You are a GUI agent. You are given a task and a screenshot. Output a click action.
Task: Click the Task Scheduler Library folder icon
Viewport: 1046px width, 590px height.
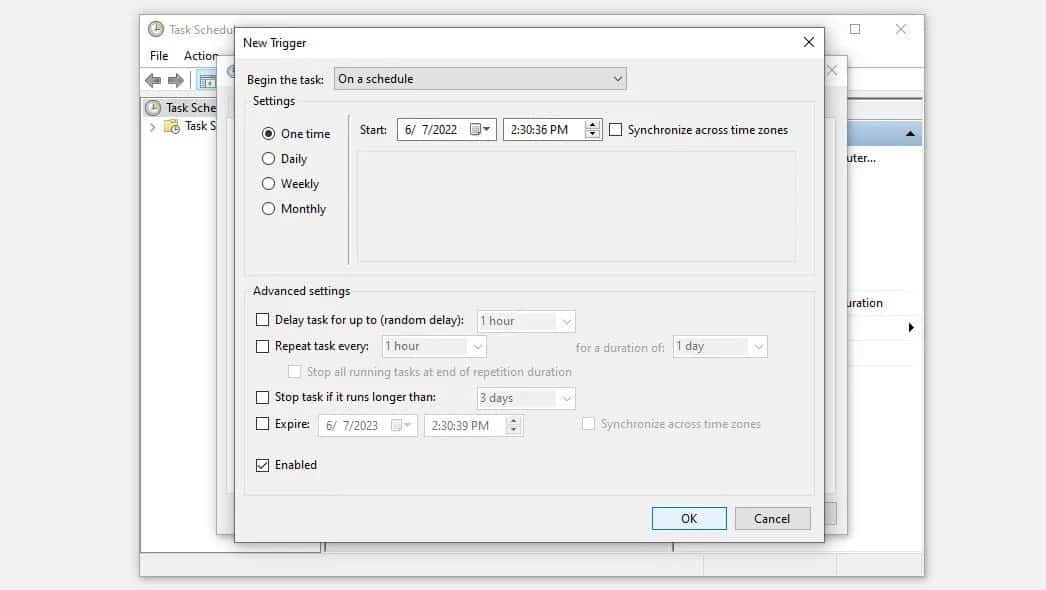(x=172, y=126)
